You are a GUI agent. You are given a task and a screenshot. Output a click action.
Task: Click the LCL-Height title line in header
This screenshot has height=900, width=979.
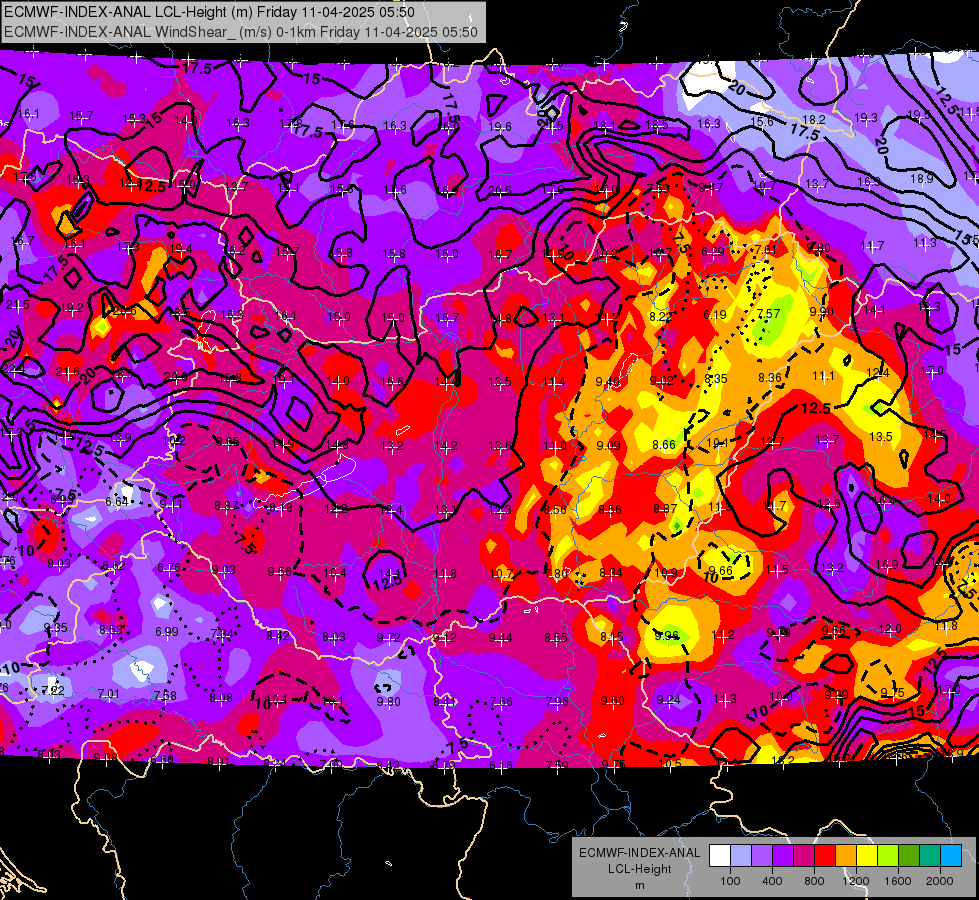click(209, 12)
